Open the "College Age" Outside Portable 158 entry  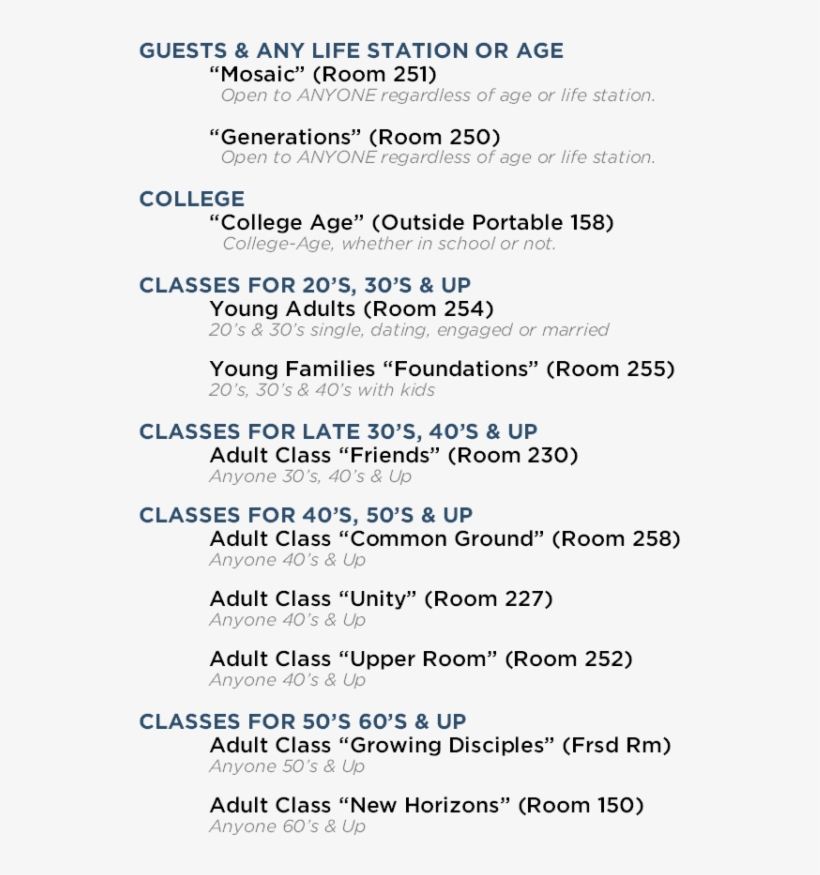[x=411, y=222]
